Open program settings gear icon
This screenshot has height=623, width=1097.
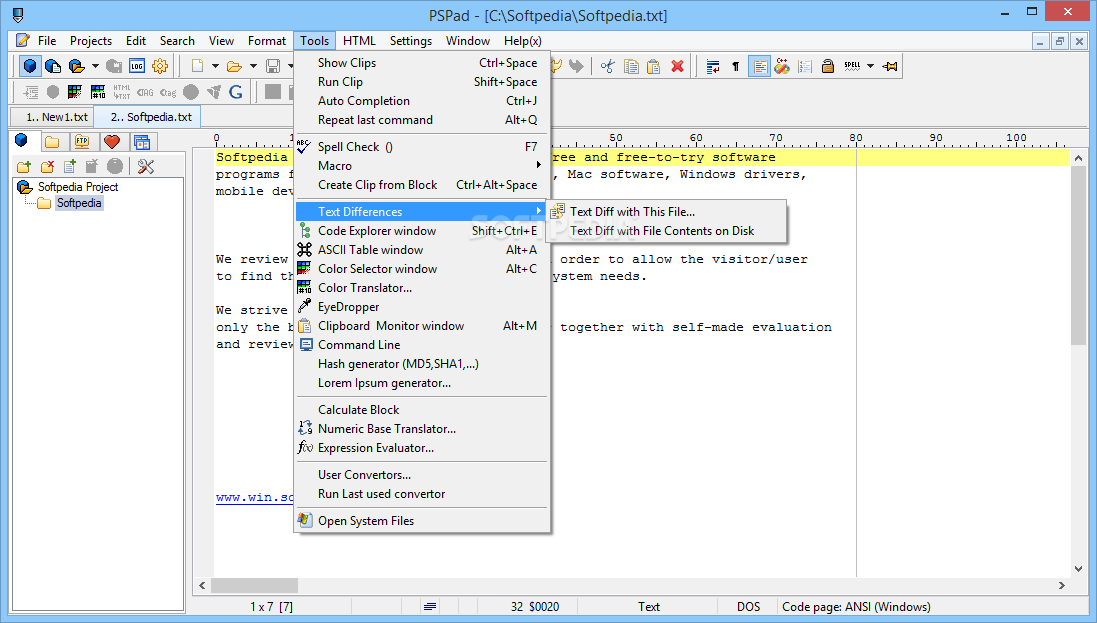tap(160, 66)
